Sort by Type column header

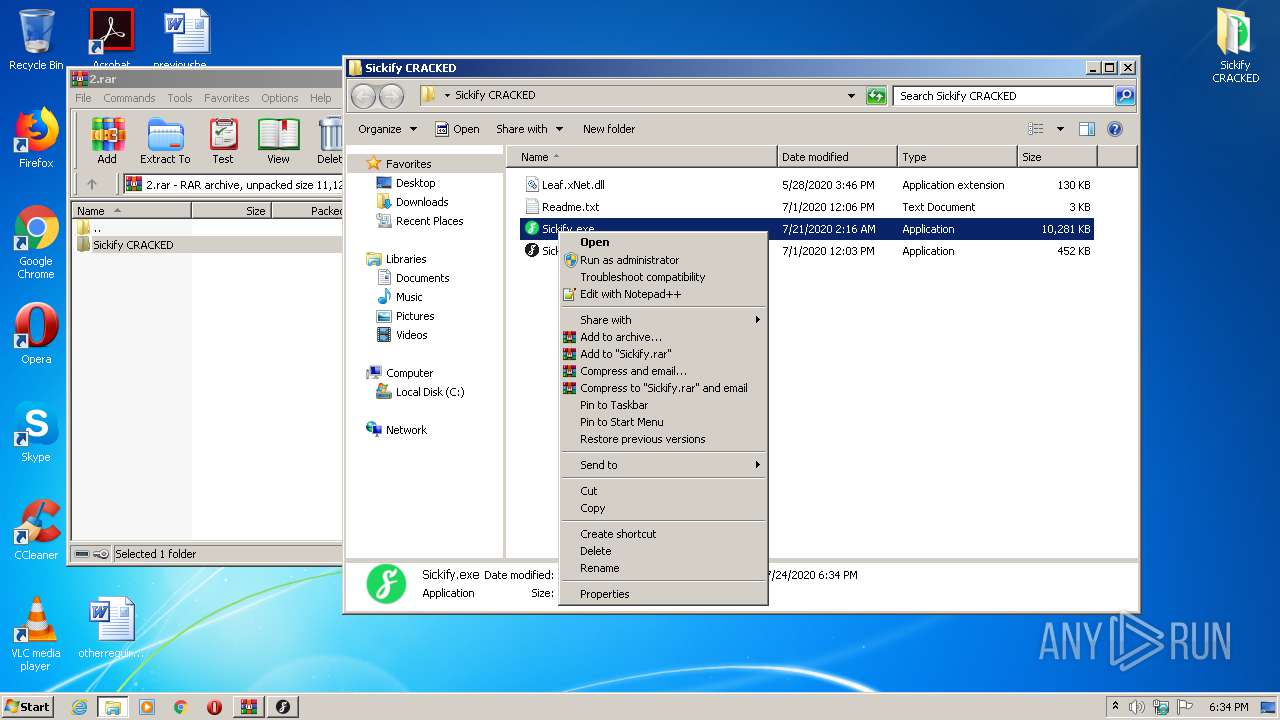tap(956, 157)
